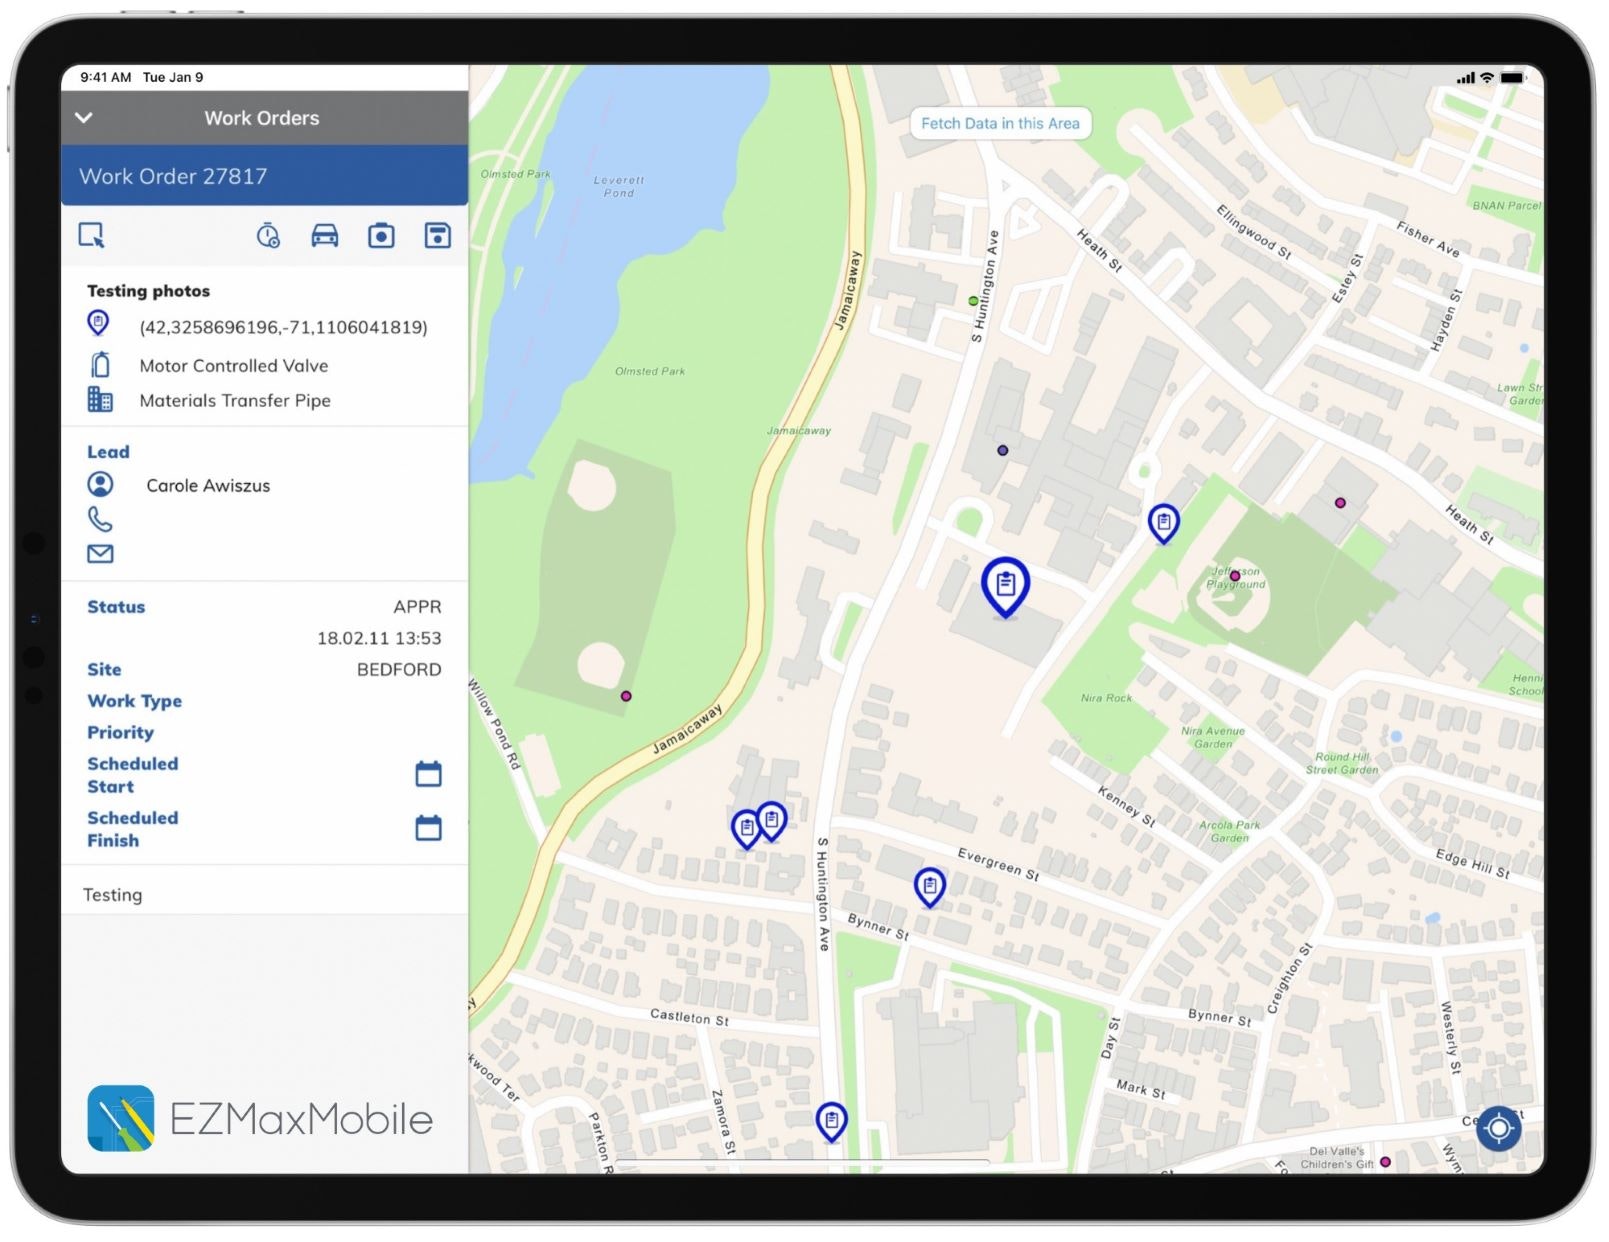Image resolution: width=1609 pixels, height=1242 pixels.
Task: Recenter map with locate-me button
Action: tap(1498, 1129)
